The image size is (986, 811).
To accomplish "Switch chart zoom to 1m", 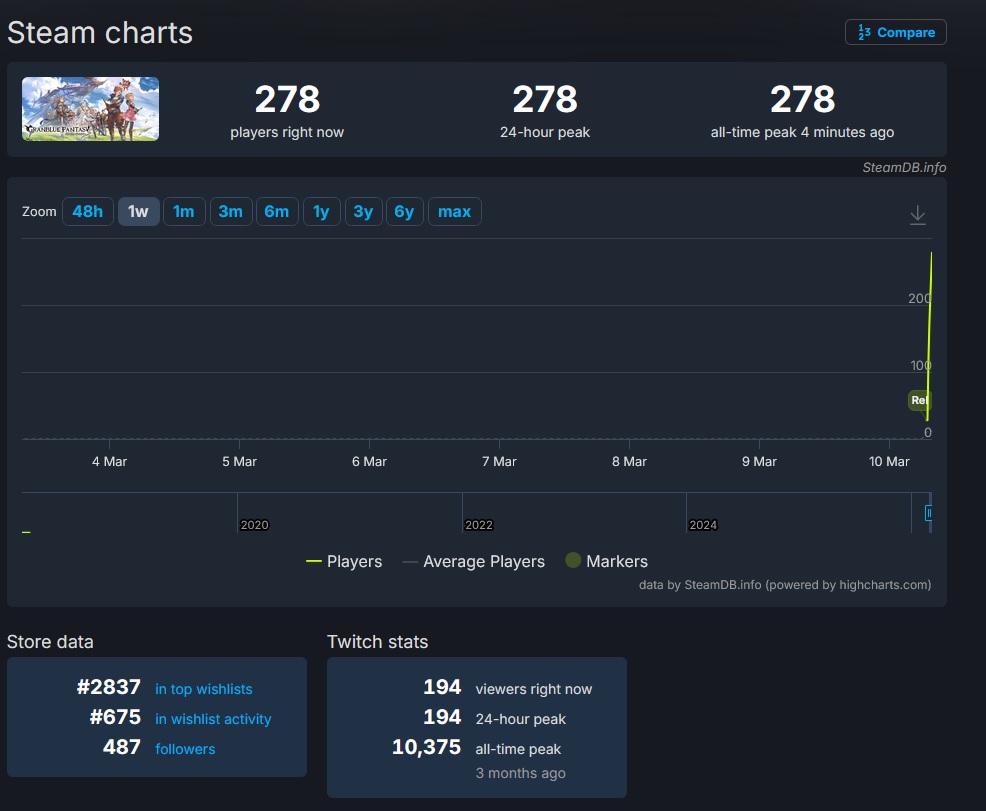I will tap(184, 211).
